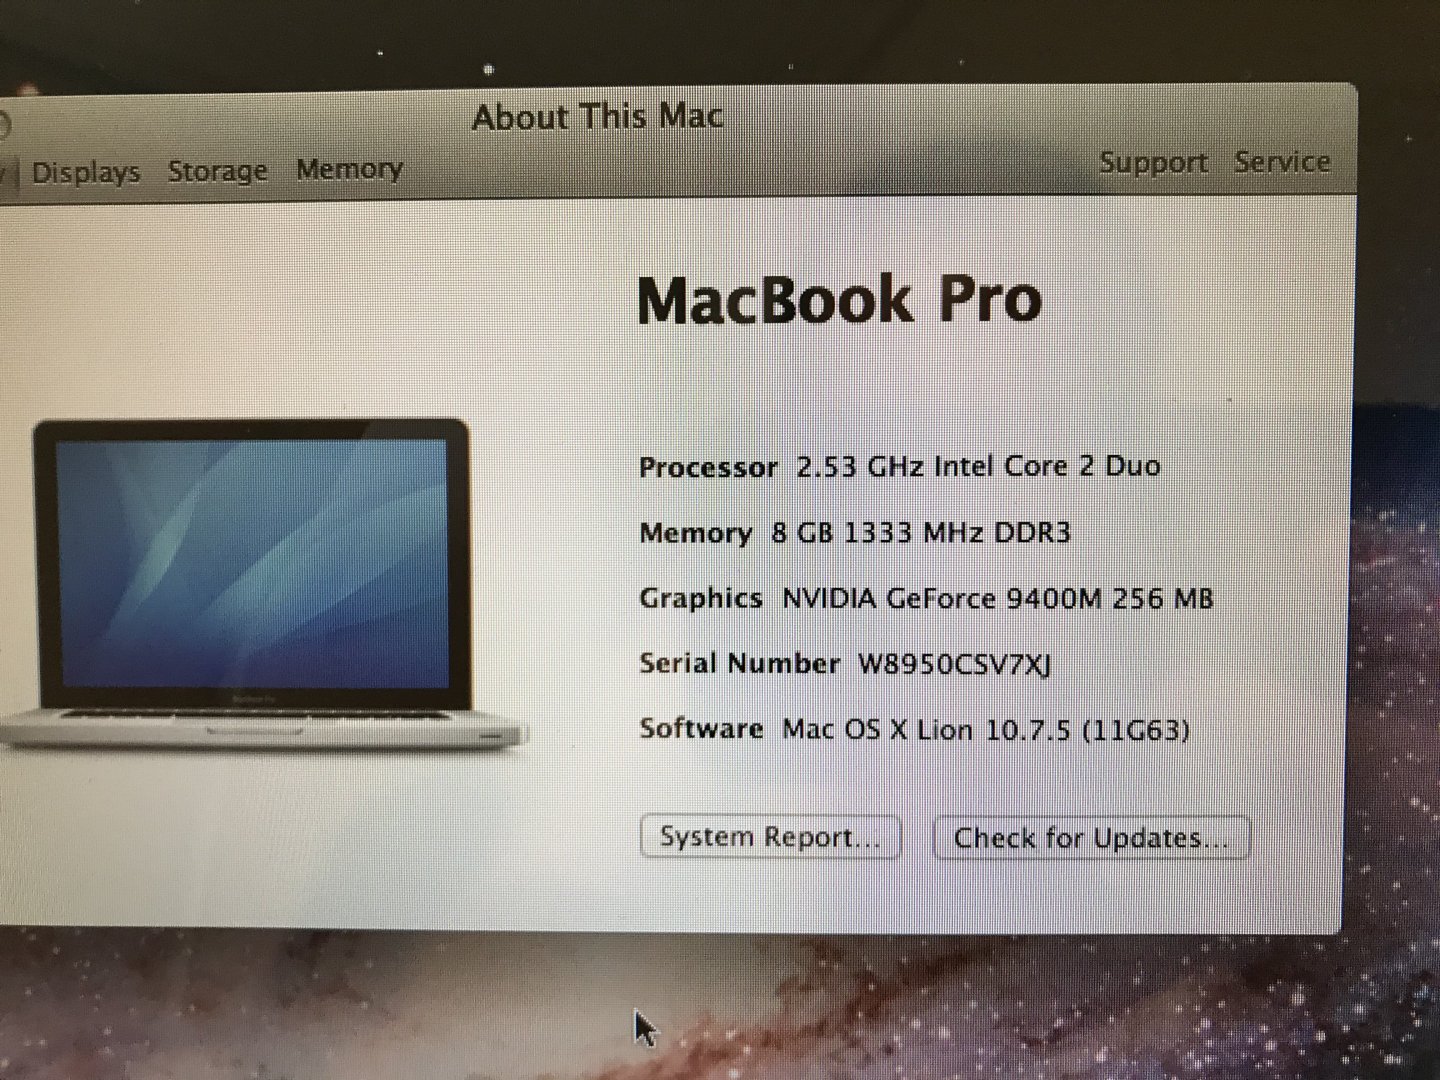Image resolution: width=1440 pixels, height=1080 pixels.
Task: Click serial number W8950CSV7XJ
Action: coord(954,664)
